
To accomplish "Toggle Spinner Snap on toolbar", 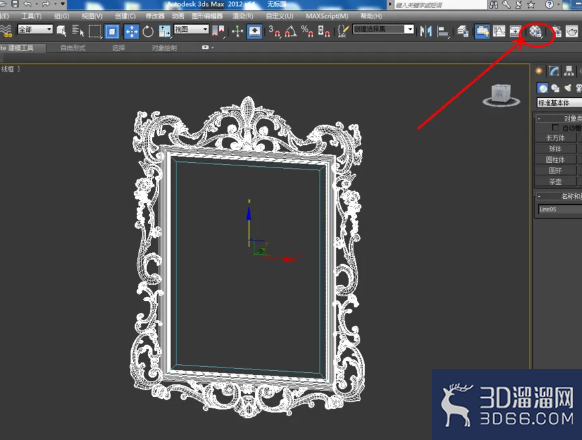I will (324, 31).
